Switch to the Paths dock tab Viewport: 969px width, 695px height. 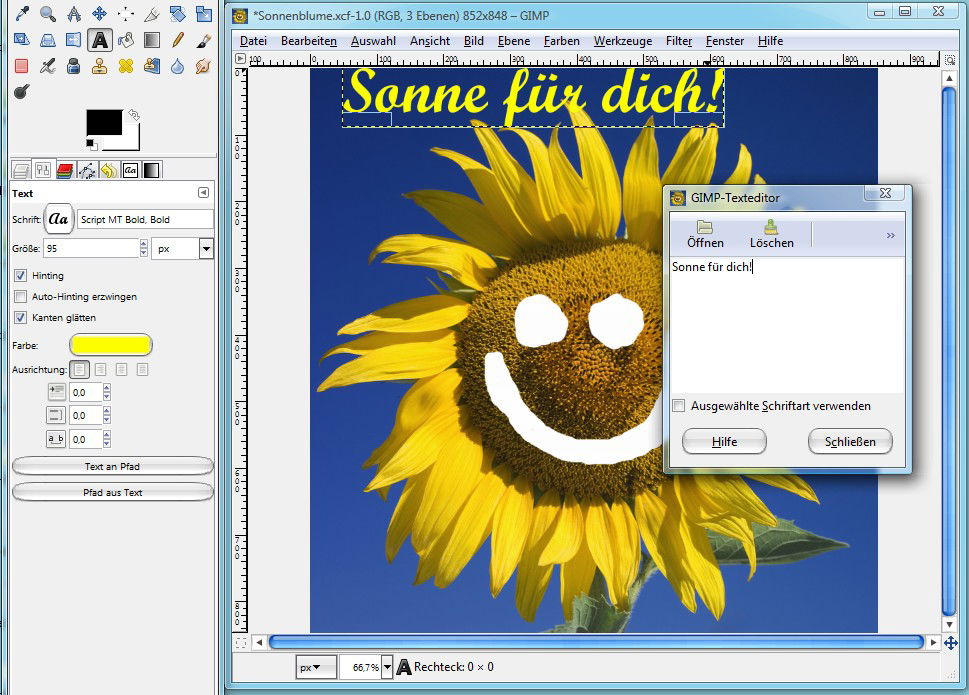click(x=87, y=170)
